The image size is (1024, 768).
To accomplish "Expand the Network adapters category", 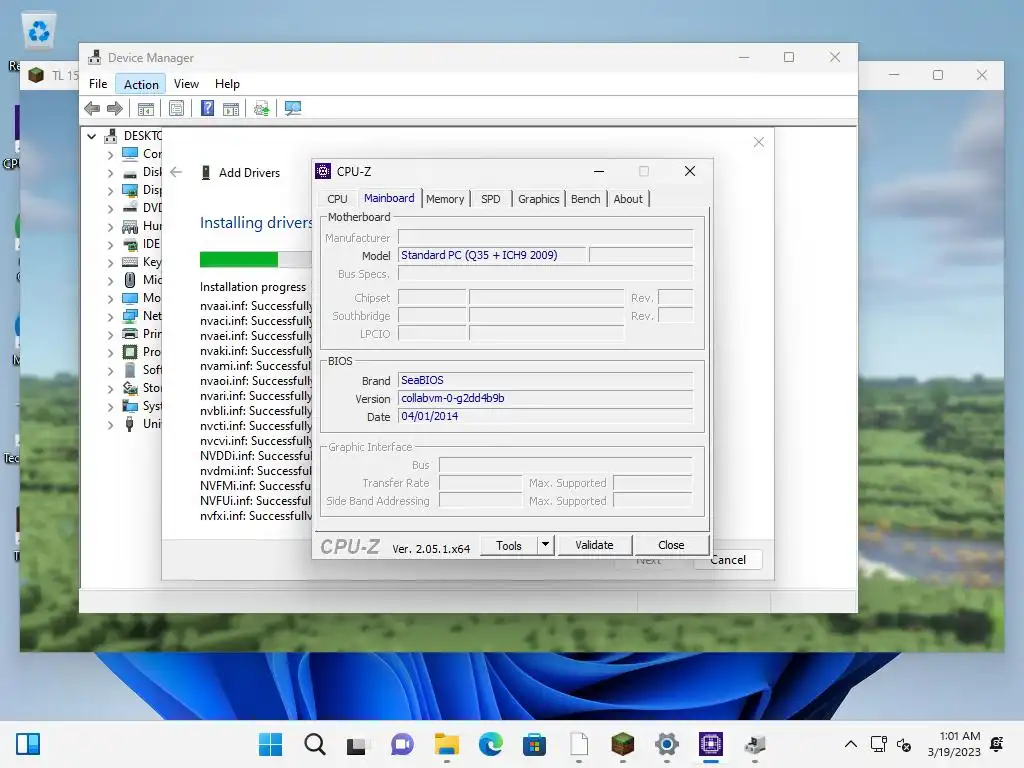I will click(110, 317).
